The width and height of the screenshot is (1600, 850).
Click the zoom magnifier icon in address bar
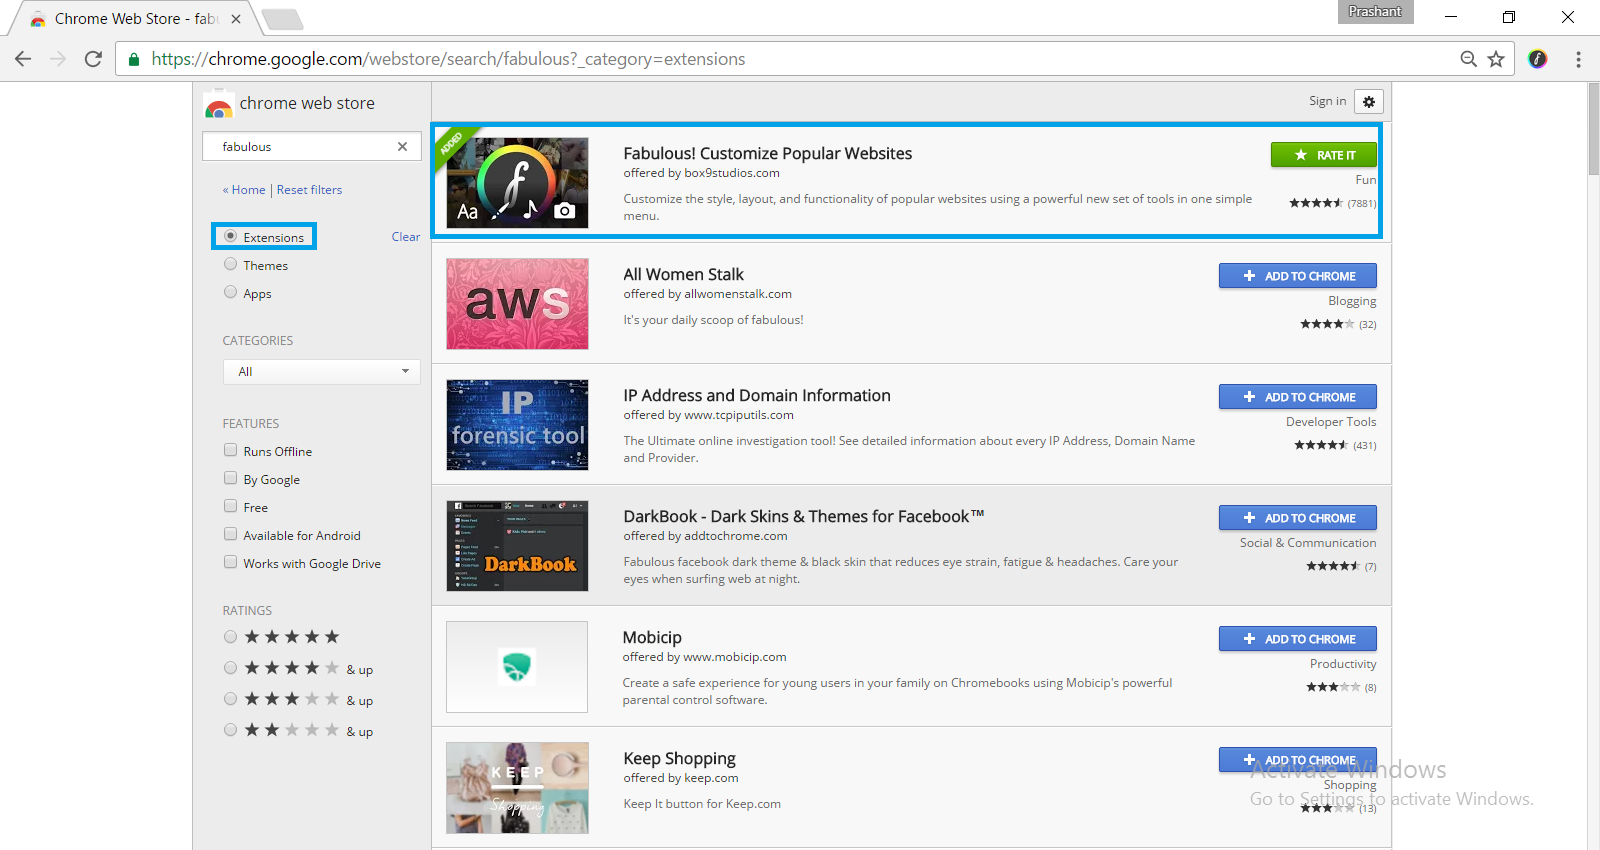coord(1468,59)
